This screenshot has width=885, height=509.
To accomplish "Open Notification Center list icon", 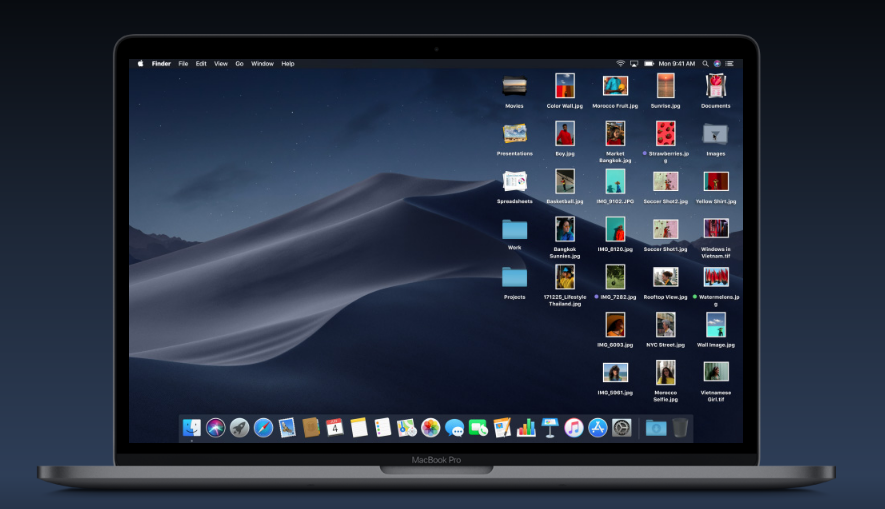I will tap(729, 64).
